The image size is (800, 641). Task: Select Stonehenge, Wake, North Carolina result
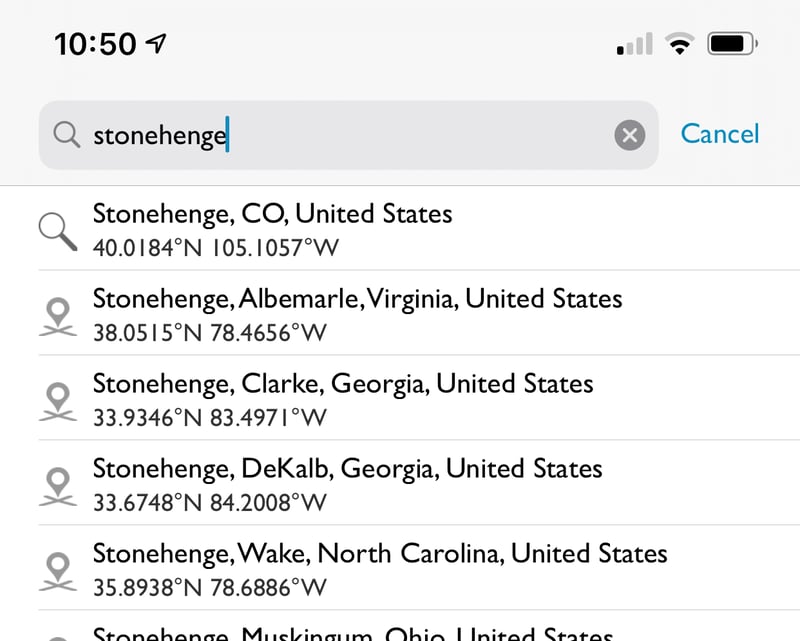click(x=380, y=554)
